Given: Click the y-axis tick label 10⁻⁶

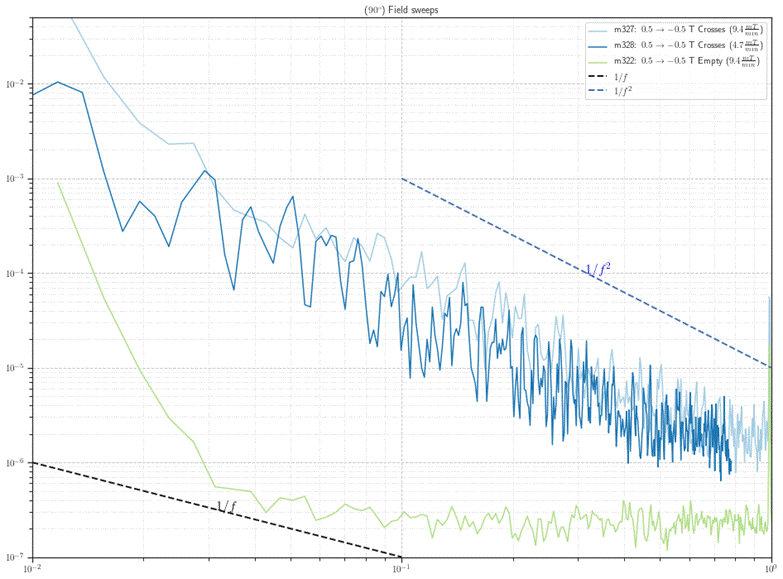Looking at the screenshot, I should click(14, 463).
